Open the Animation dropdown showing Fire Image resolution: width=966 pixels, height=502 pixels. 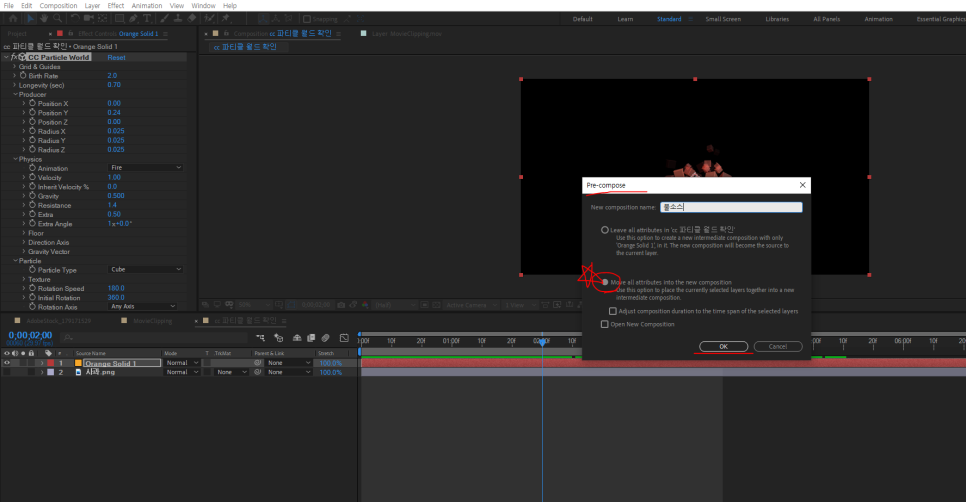point(145,168)
